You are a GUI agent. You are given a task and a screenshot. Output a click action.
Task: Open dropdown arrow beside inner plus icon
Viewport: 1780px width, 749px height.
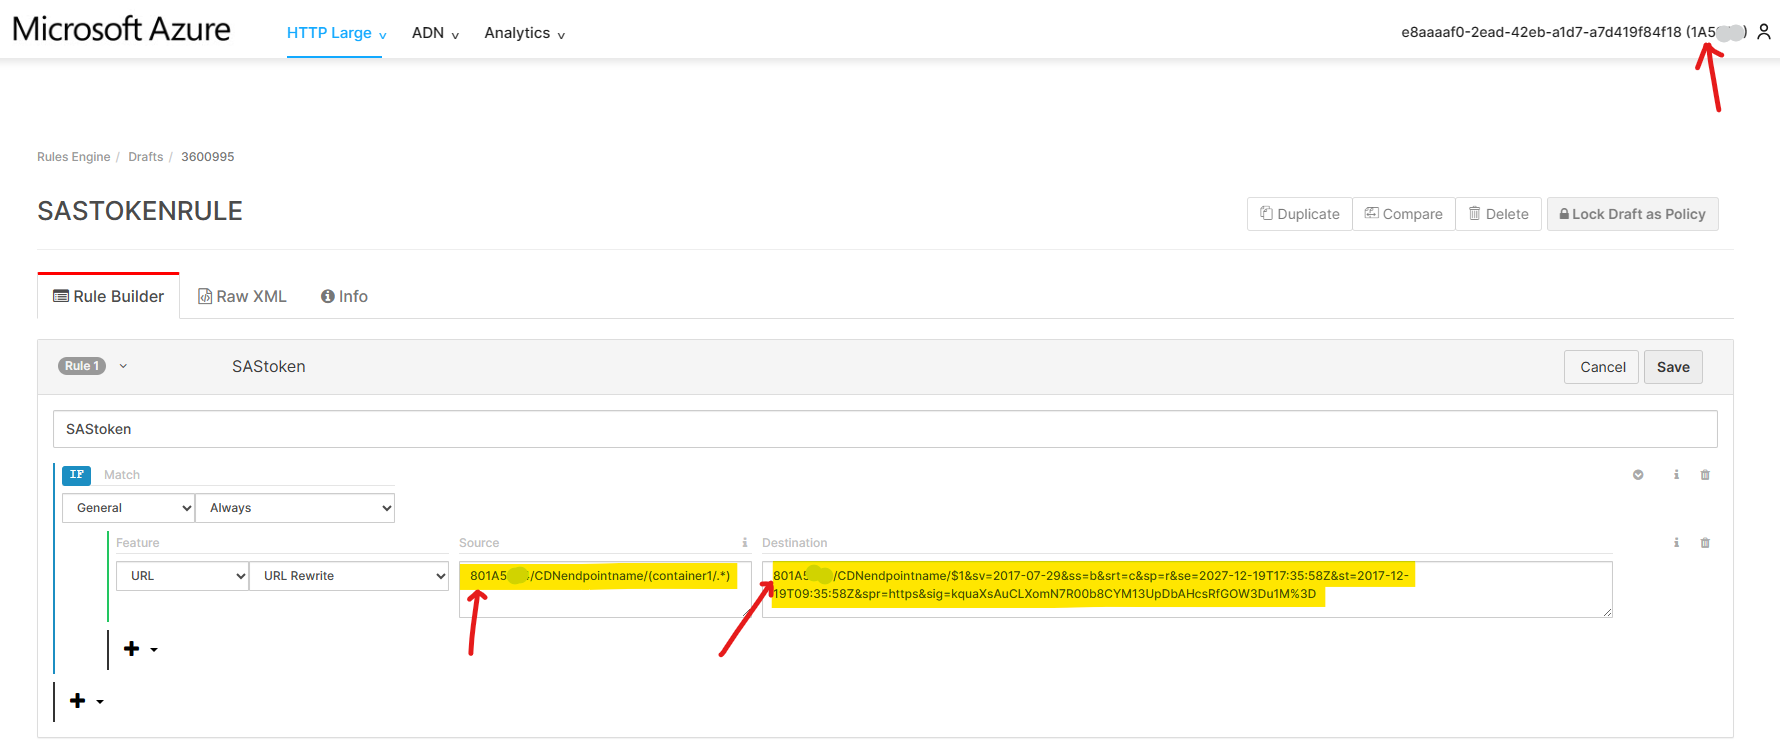coord(154,650)
